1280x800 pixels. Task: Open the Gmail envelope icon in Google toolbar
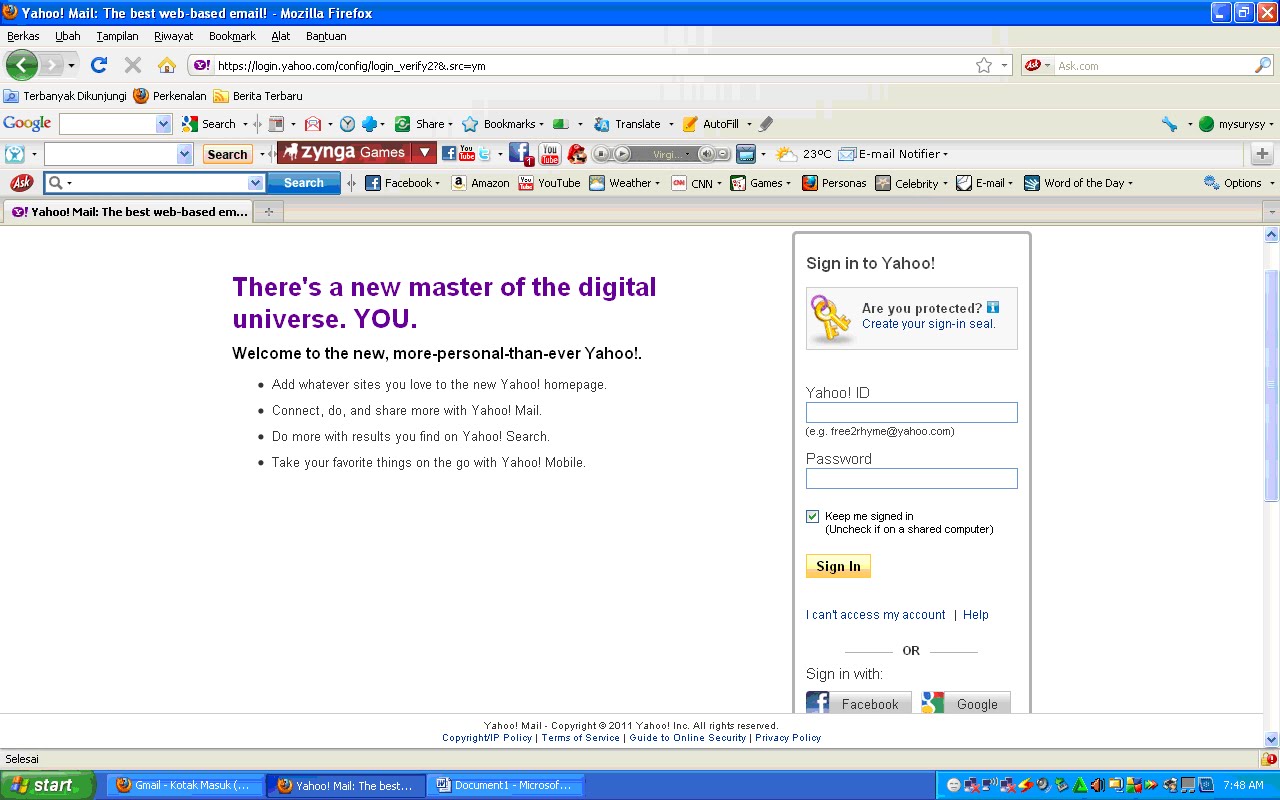(x=313, y=124)
